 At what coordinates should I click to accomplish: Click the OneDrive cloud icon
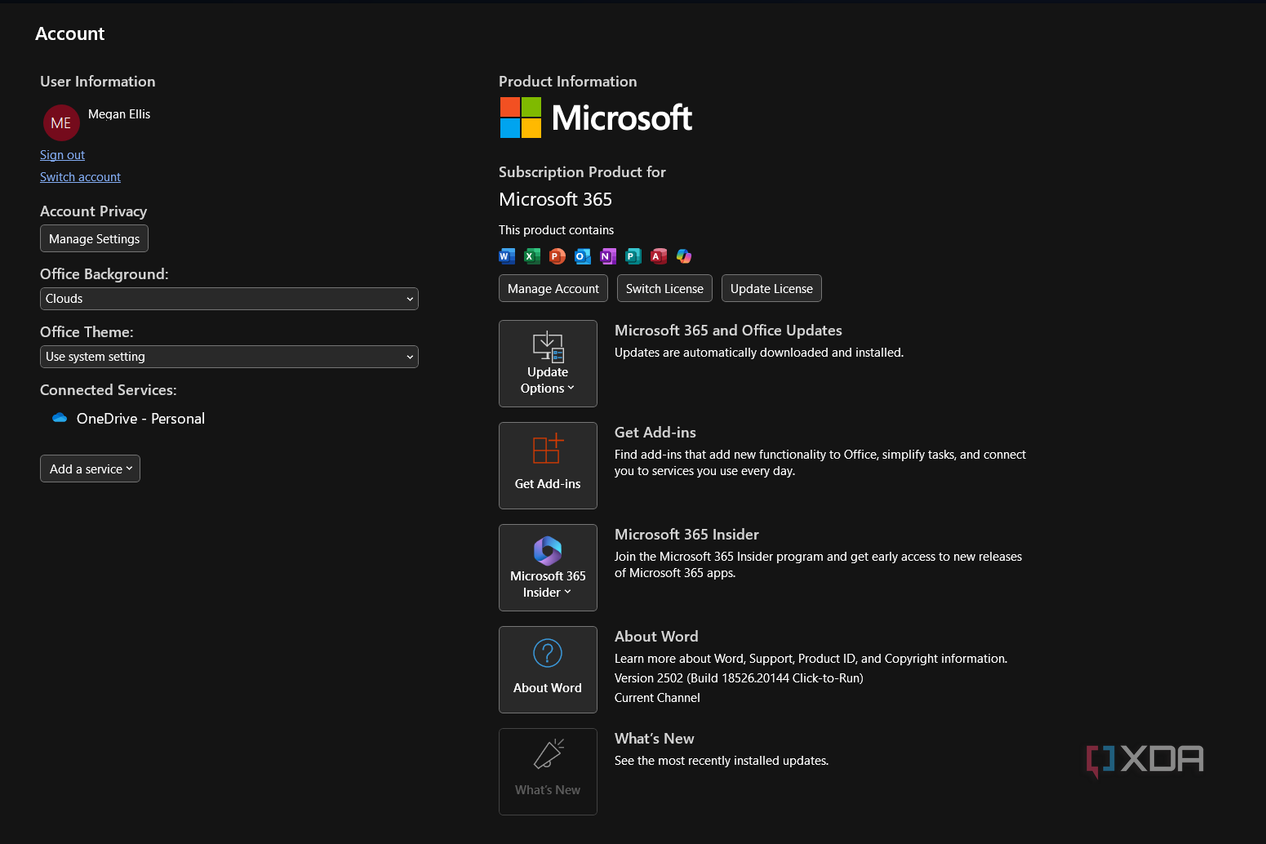[59, 418]
